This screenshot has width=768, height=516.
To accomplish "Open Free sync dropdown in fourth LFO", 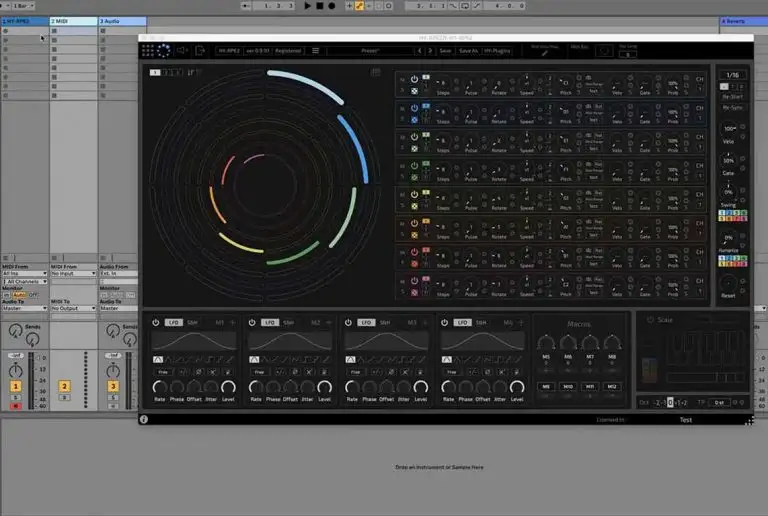I will tap(452, 372).
